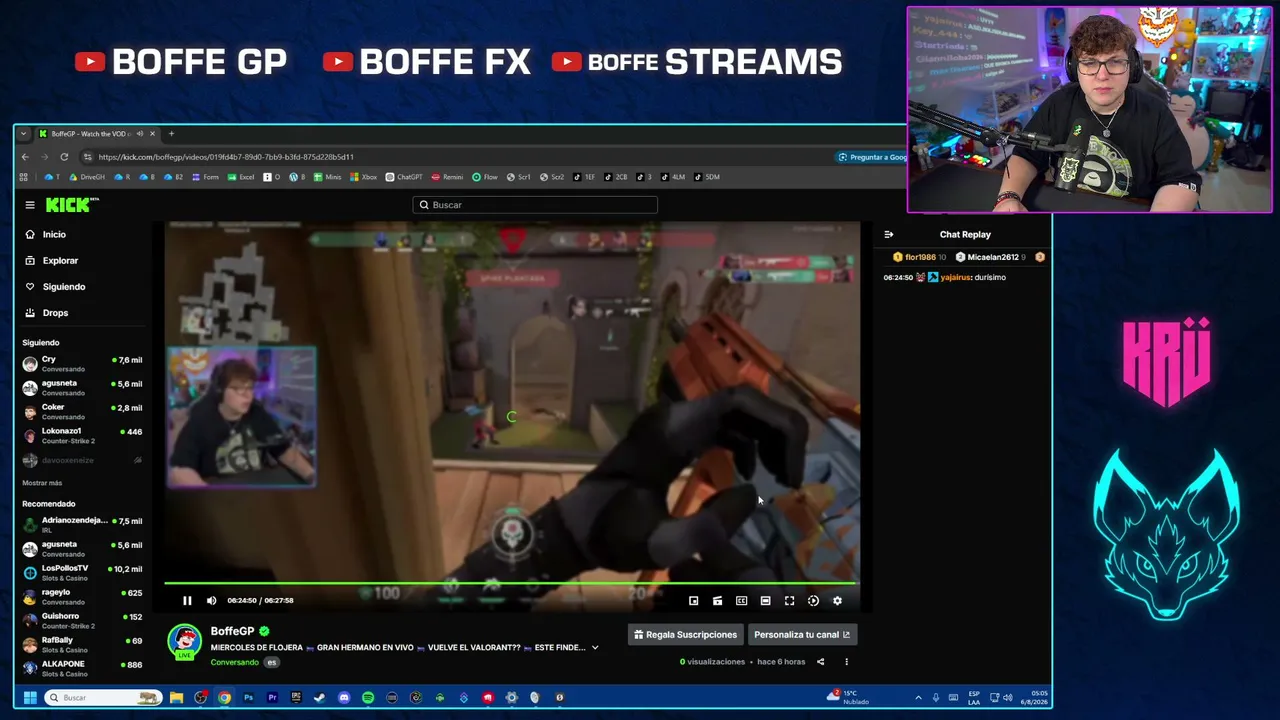The width and height of the screenshot is (1280, 720).
Task: Open the Chrome tab search dropdown
Action: point(23,134)
